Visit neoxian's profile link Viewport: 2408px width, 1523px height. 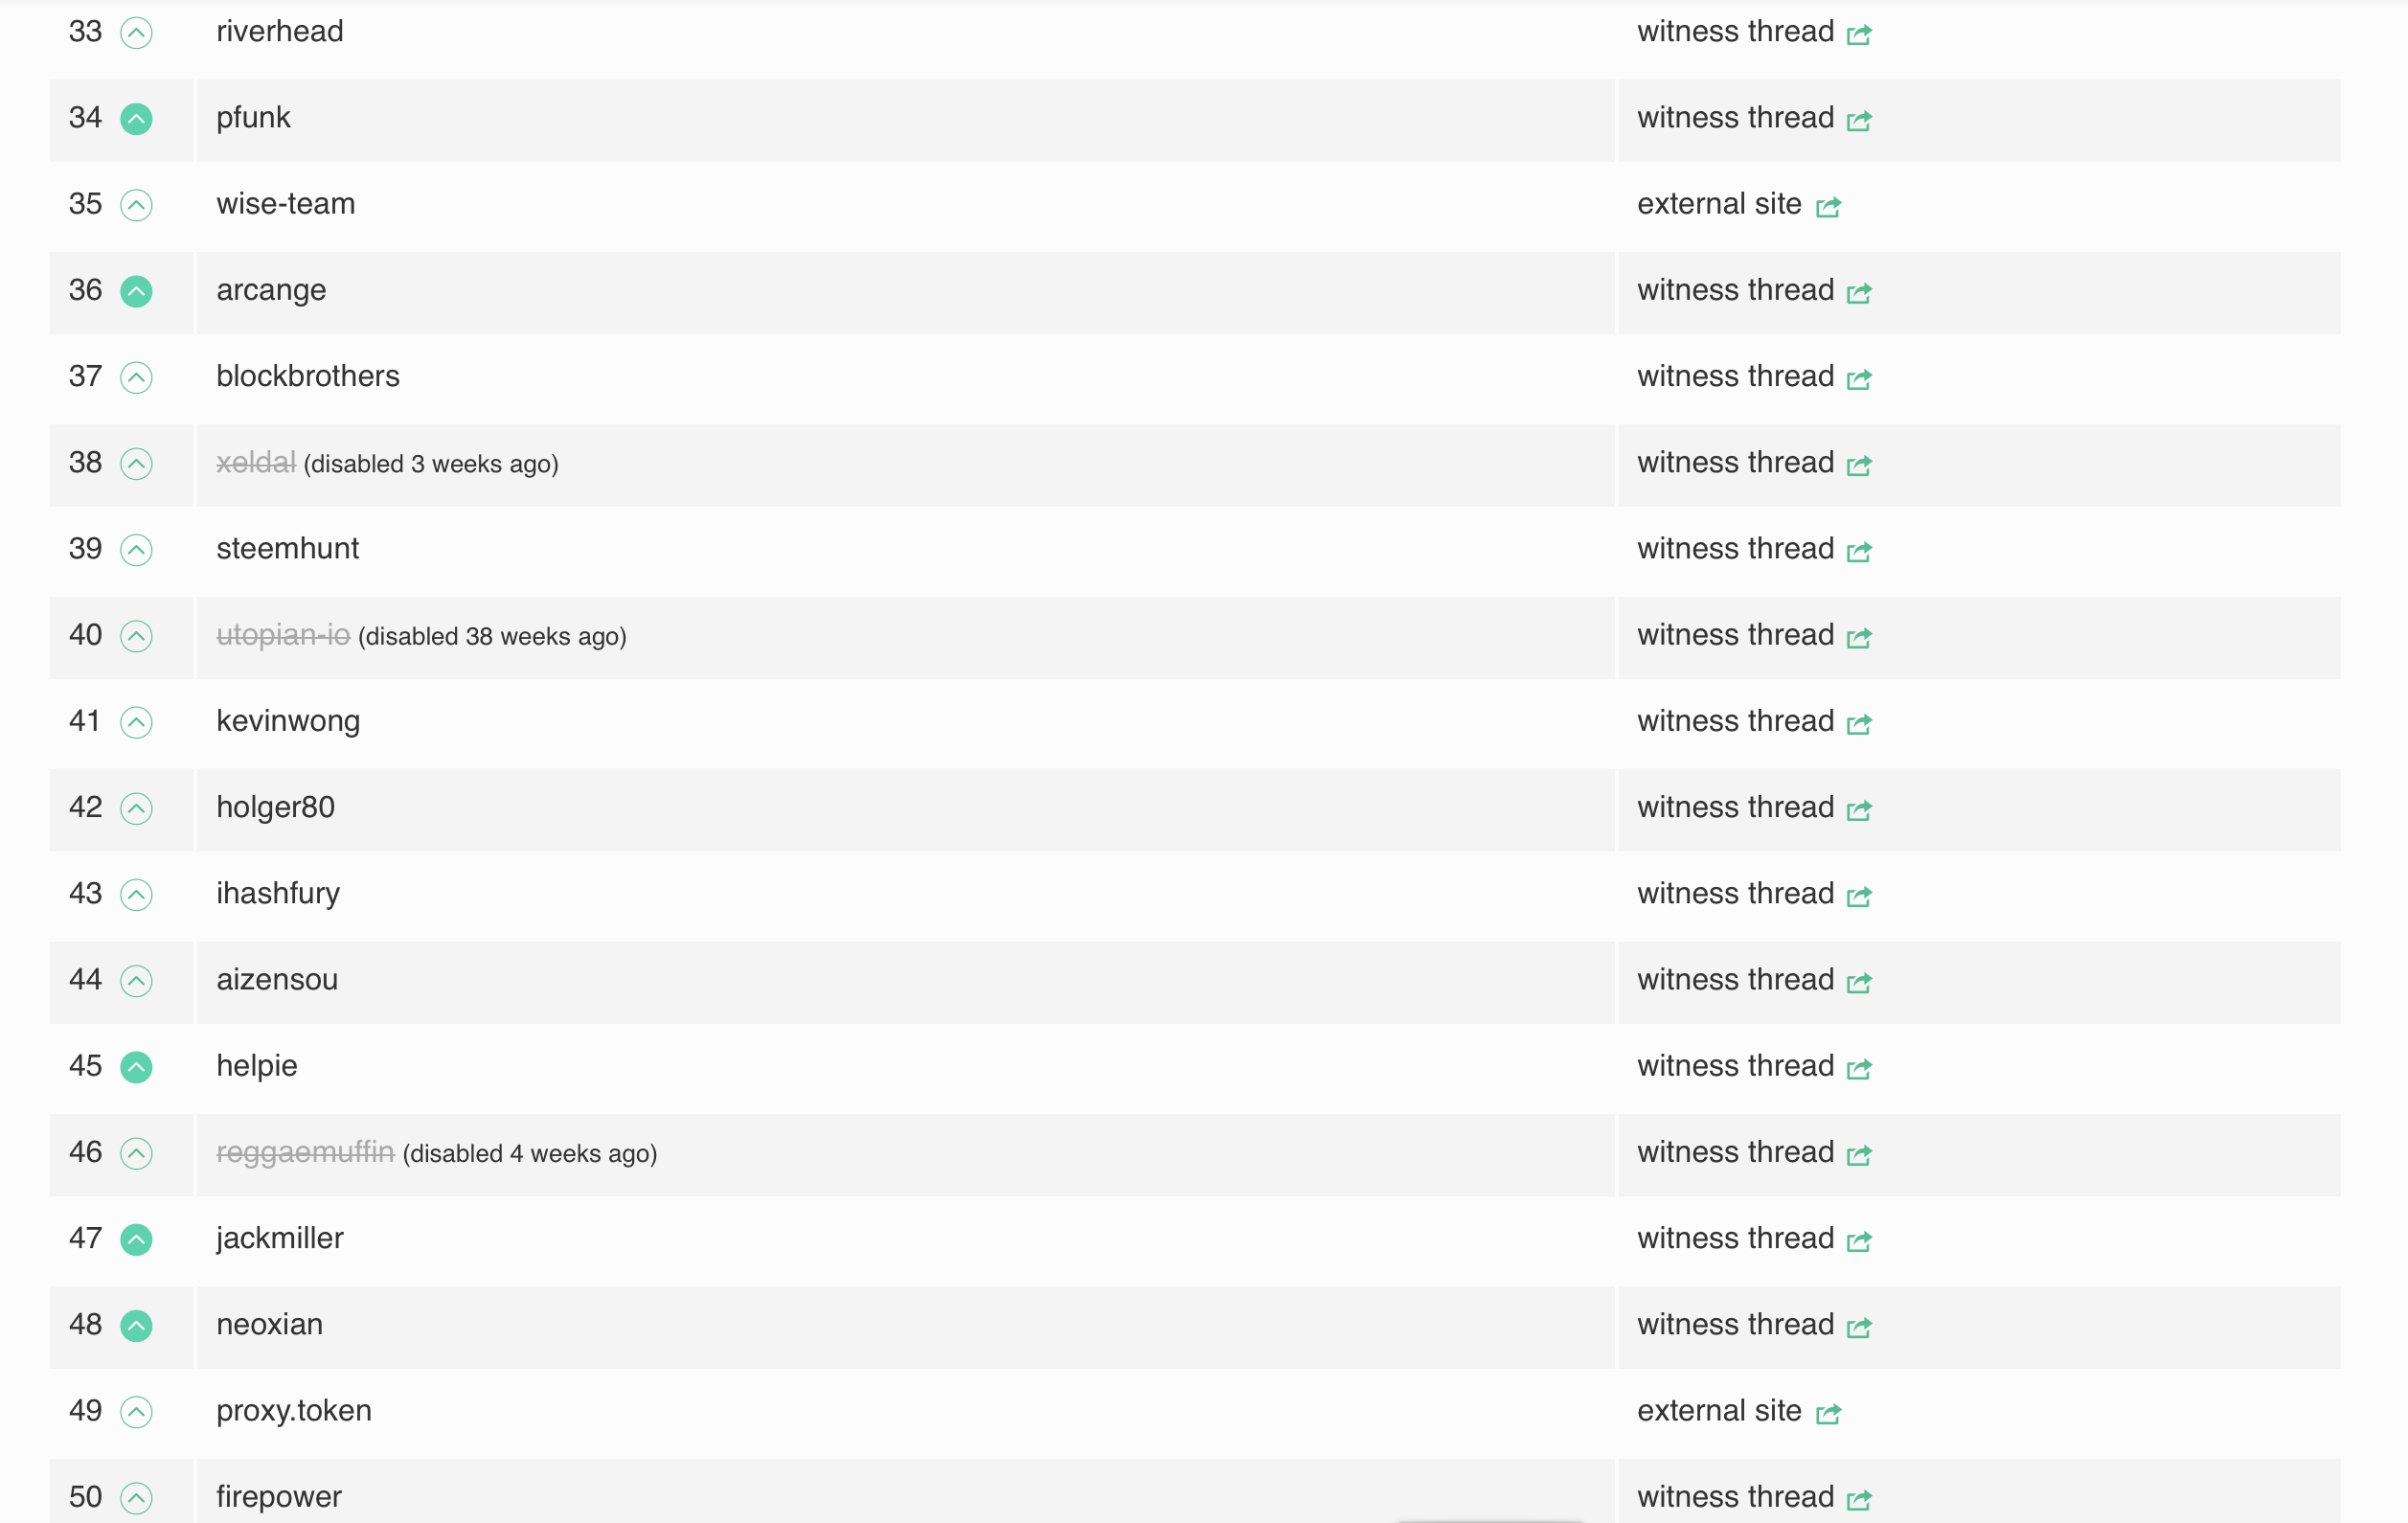270,1325
